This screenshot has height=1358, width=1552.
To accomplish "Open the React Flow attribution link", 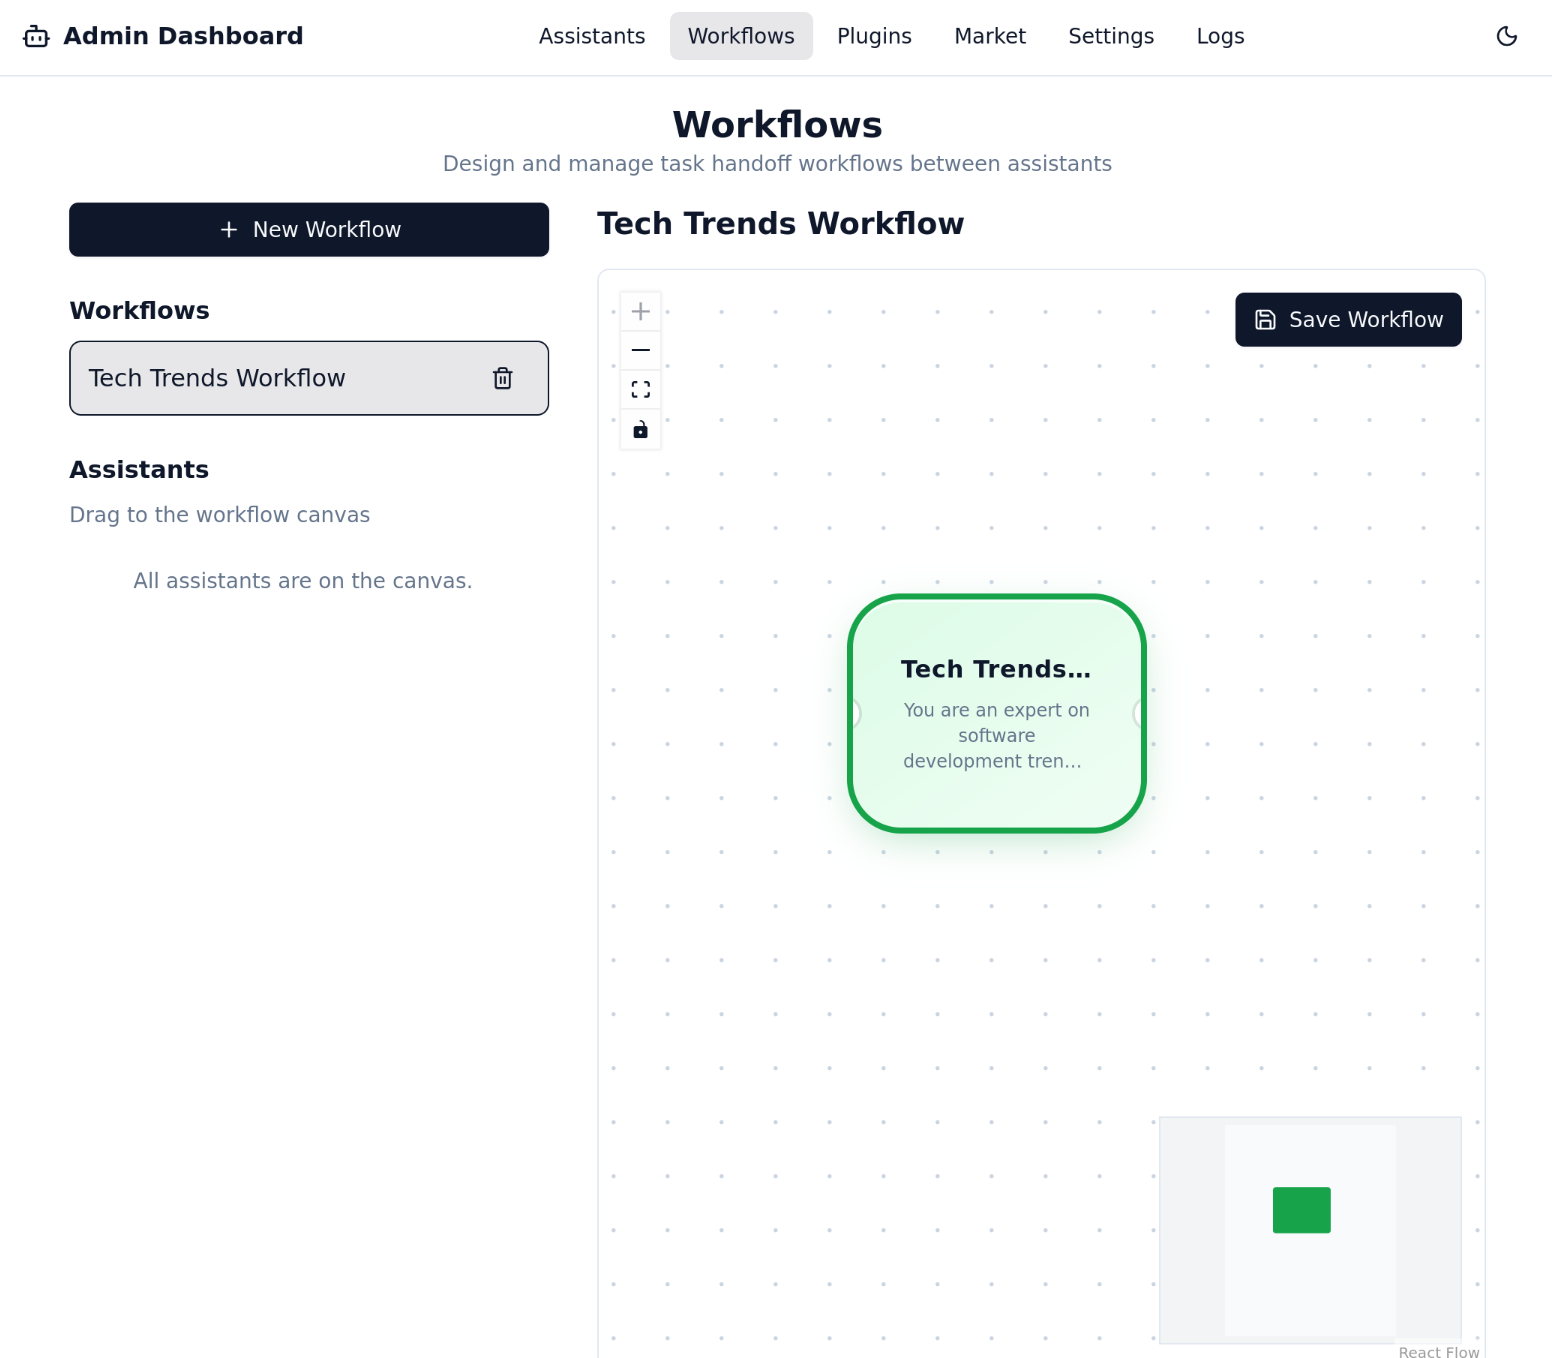I will tap(1438, 1352).
